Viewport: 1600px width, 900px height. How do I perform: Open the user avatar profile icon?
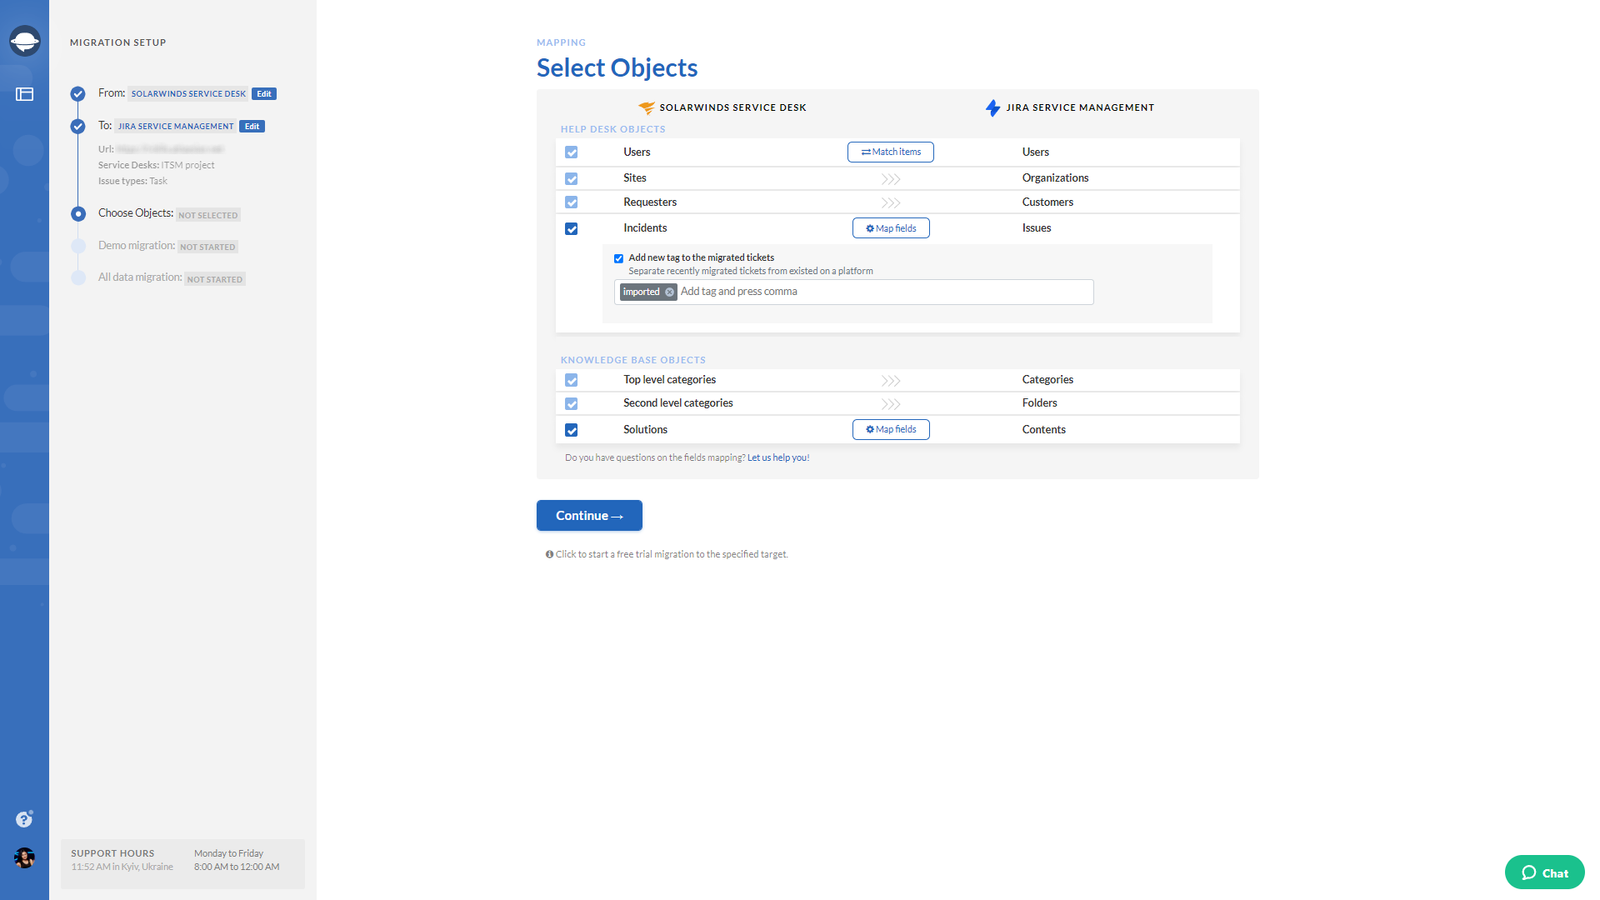(x=24, y=858)
